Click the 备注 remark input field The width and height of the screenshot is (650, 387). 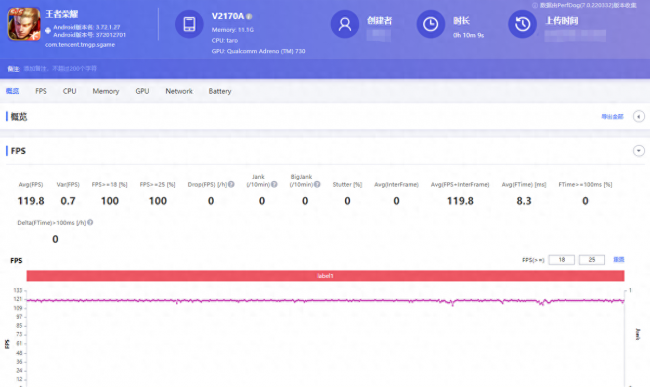pyautogui.click(x=60, y=68)
